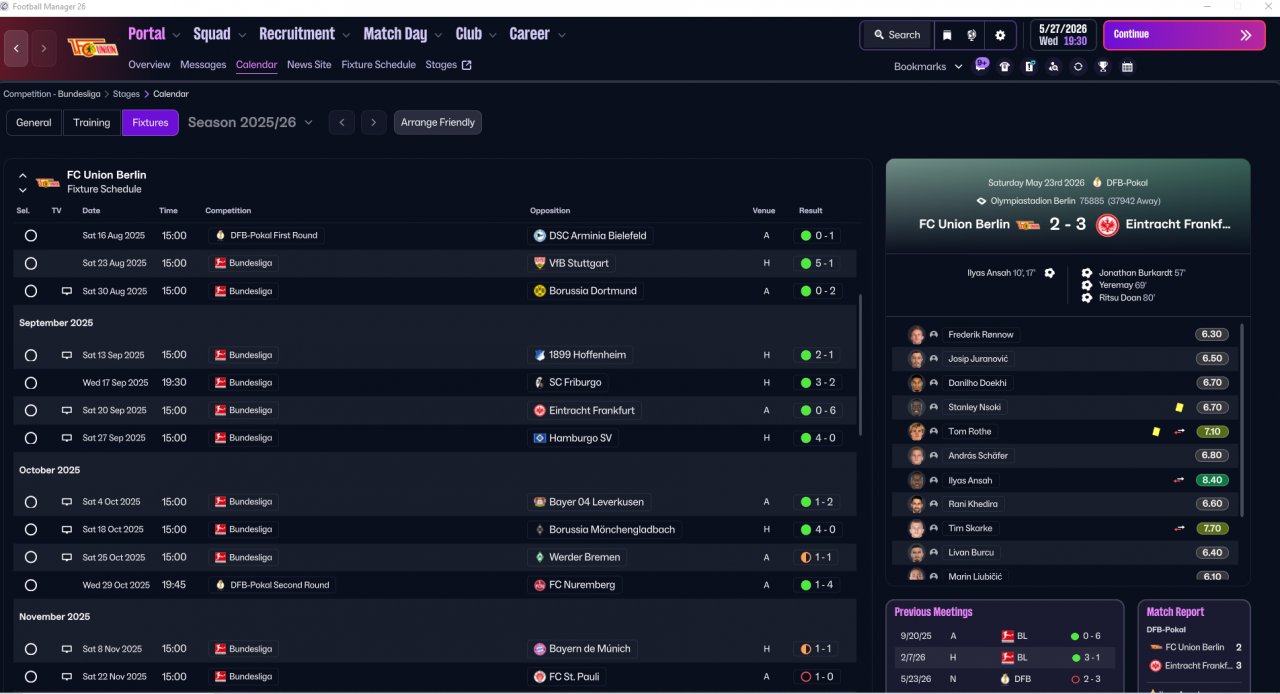Click Ilyas Ansah's 8.40 rating badge
This screenshot has height=694, width=1280.
pos(1211,480)
